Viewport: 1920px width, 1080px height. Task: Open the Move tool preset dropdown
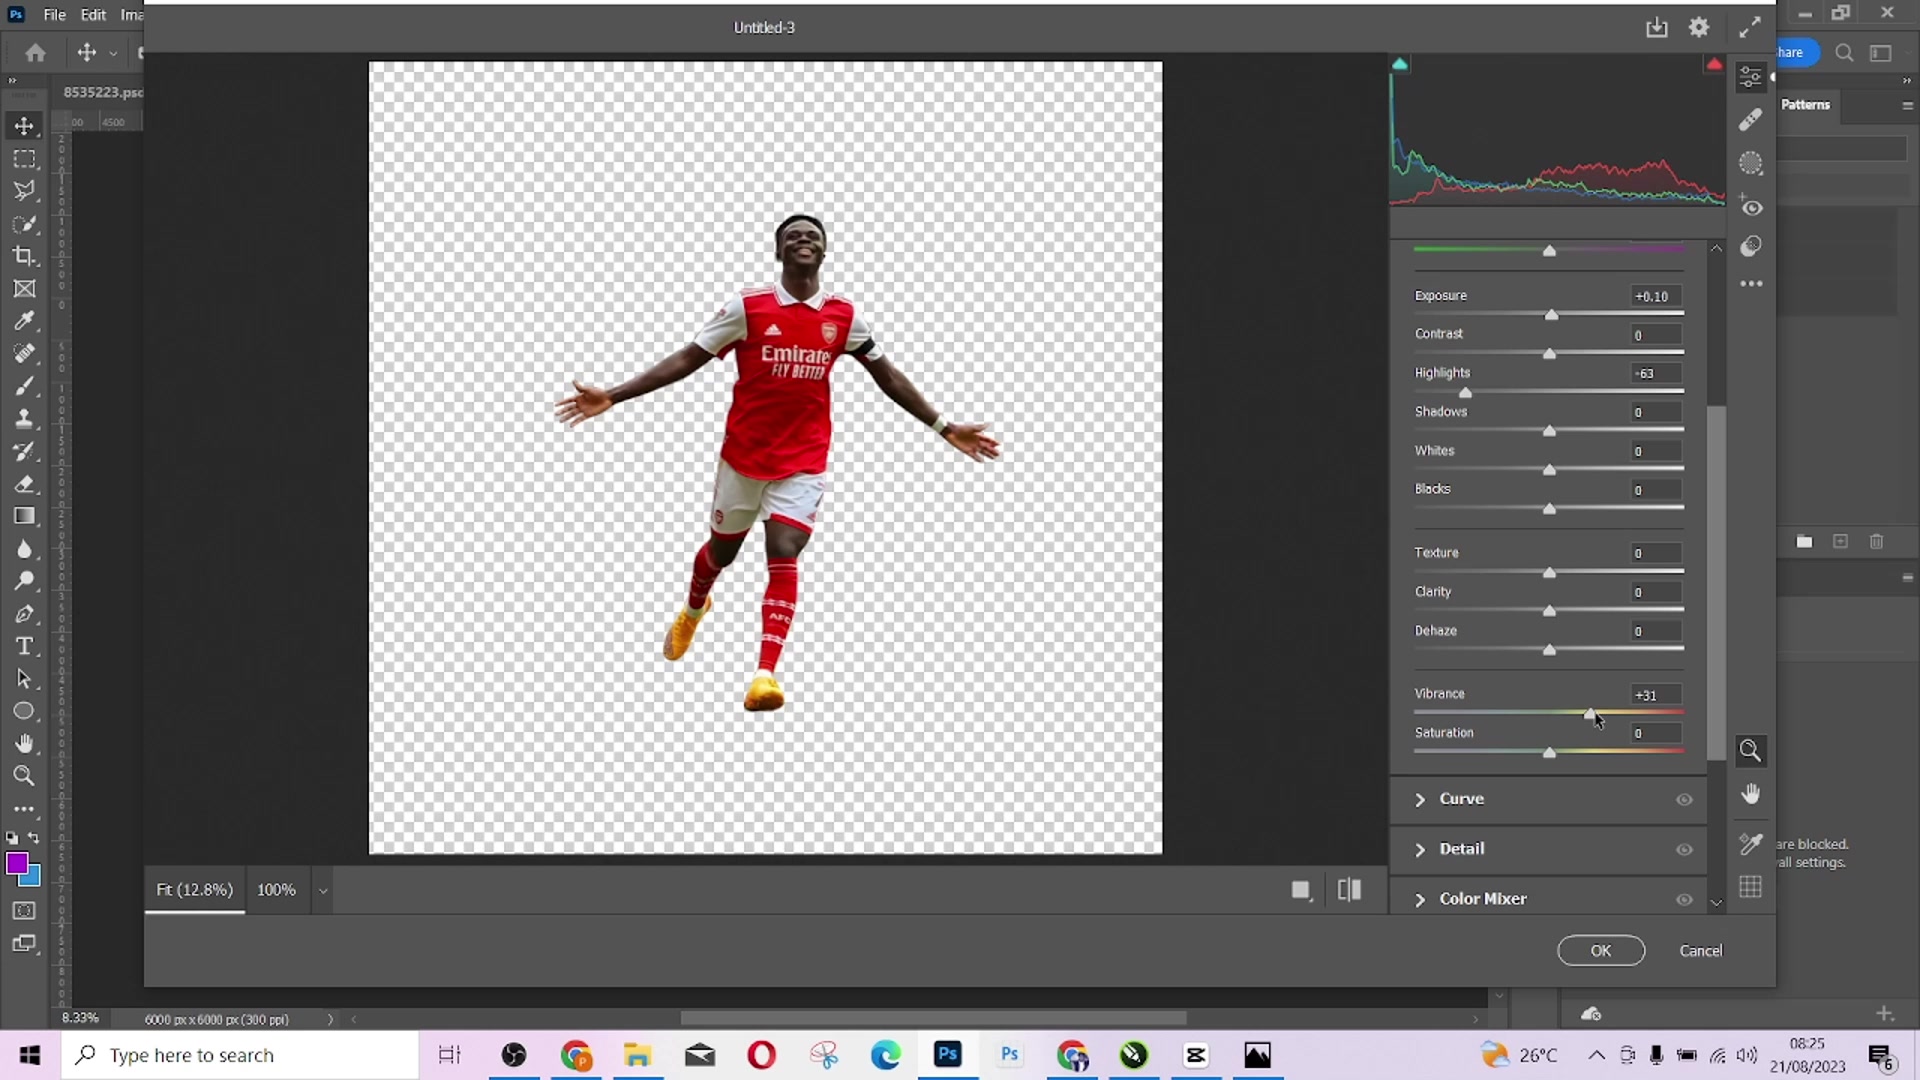(x=113, y=53)
